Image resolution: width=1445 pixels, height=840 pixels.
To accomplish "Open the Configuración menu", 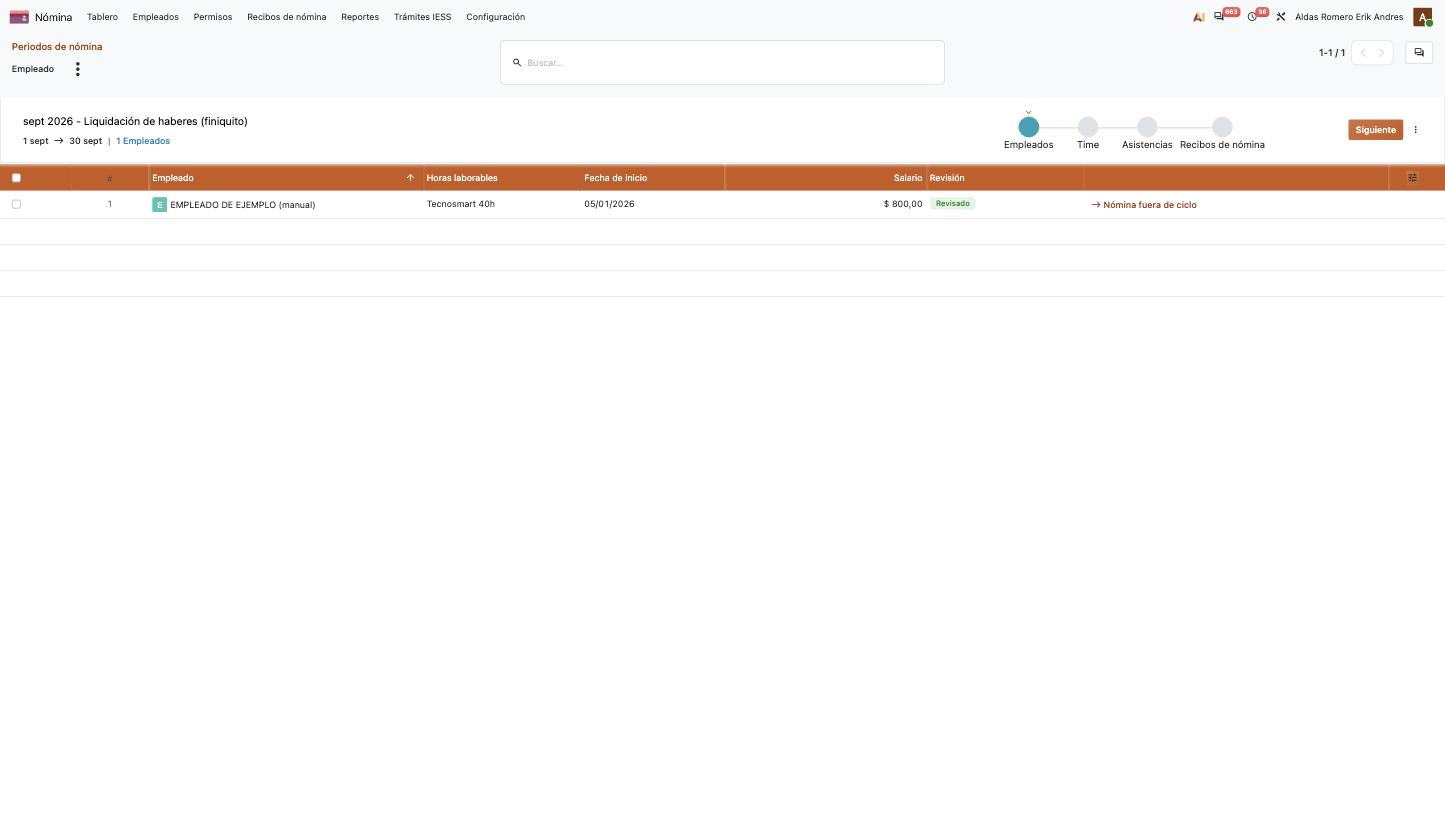I will pyautogui.click(x=496, y=17).
